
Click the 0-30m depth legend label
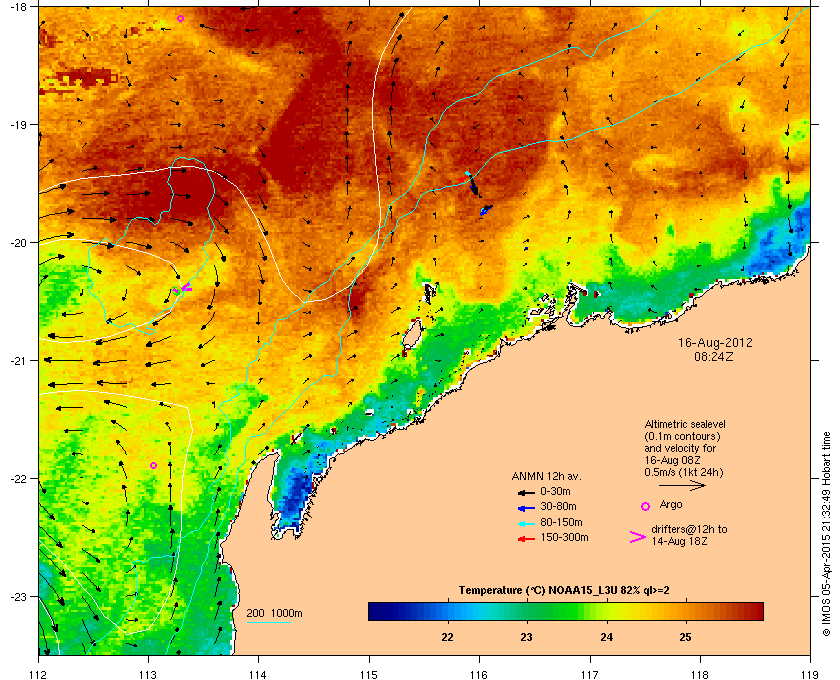point(555,491)
